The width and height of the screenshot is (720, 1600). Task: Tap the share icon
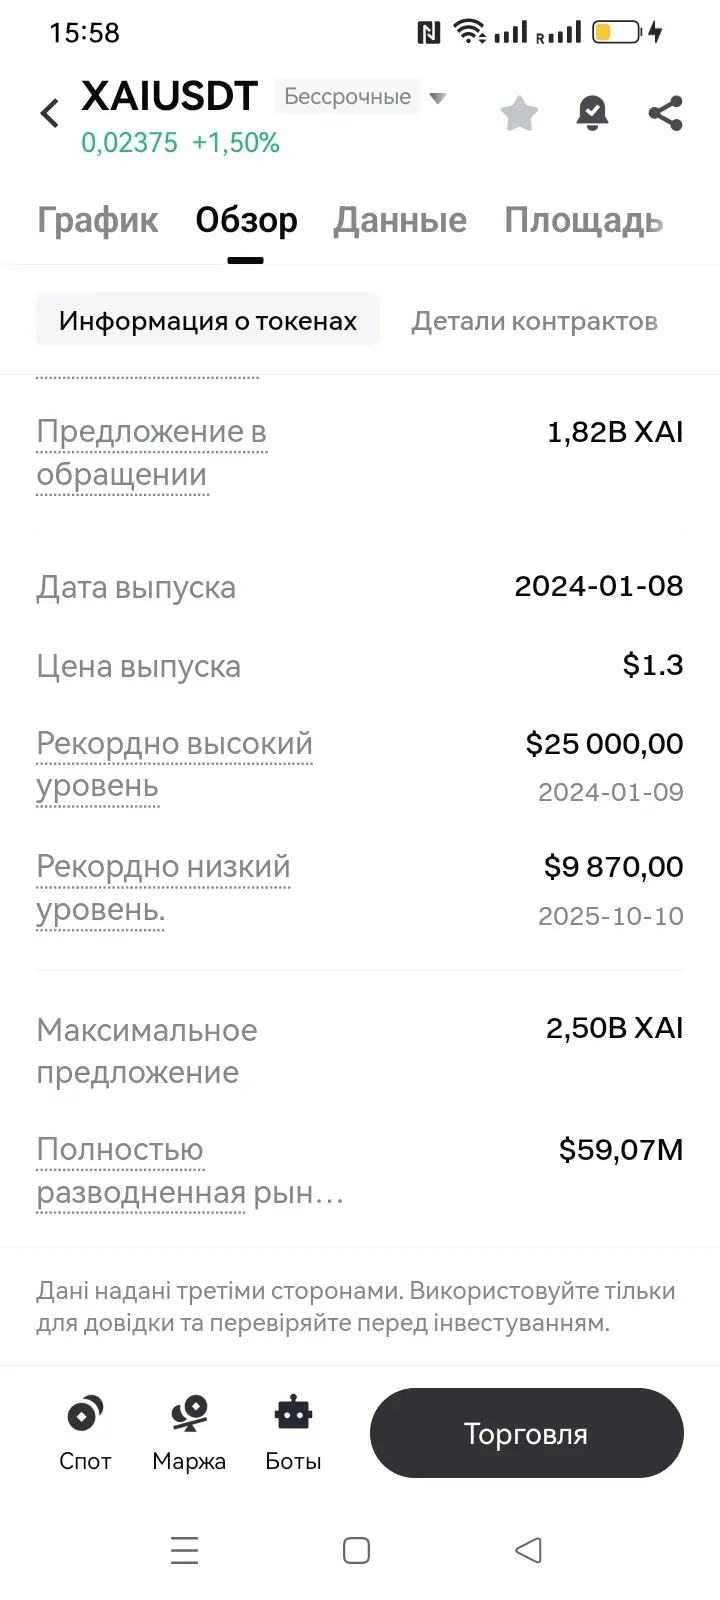[x=665, y=113]
